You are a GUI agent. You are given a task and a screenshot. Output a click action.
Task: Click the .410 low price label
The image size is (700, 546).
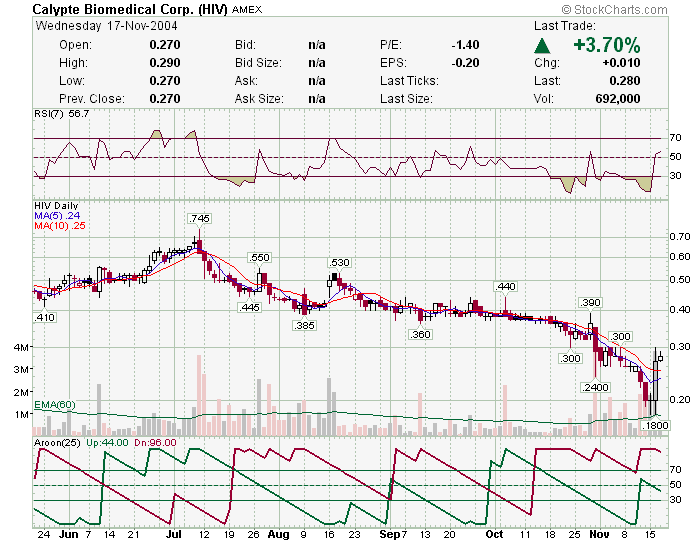pyautogui.click(x=45, y=317)
